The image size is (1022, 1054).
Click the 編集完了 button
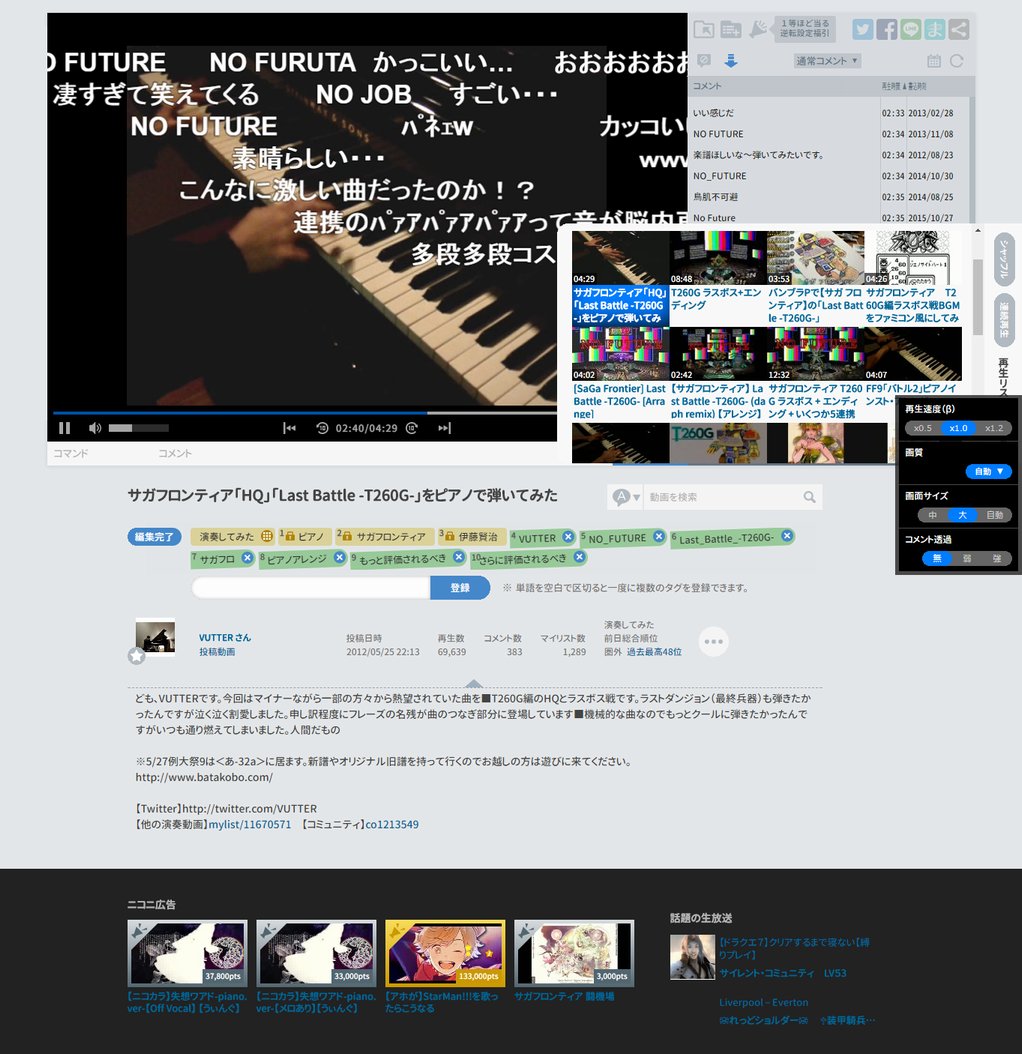[x=154, y=536]
